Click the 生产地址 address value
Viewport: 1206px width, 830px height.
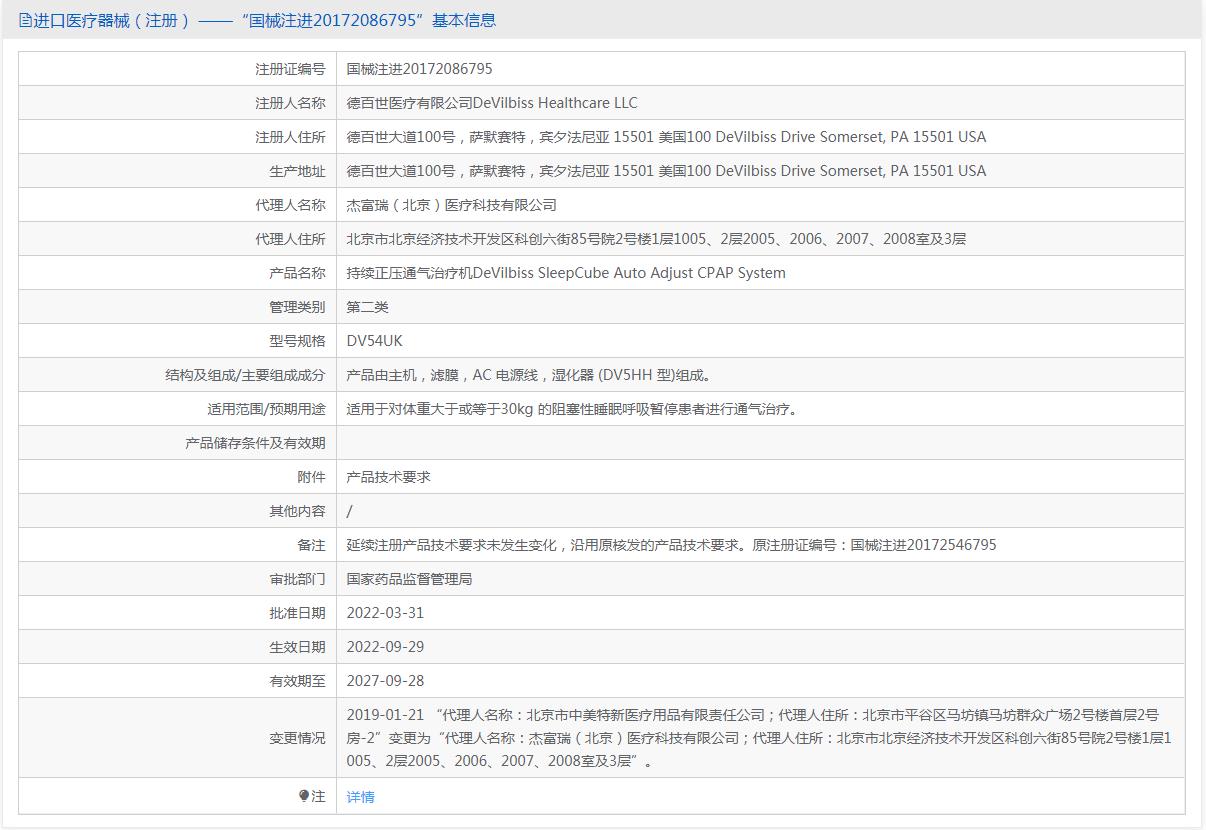point(666,171)
